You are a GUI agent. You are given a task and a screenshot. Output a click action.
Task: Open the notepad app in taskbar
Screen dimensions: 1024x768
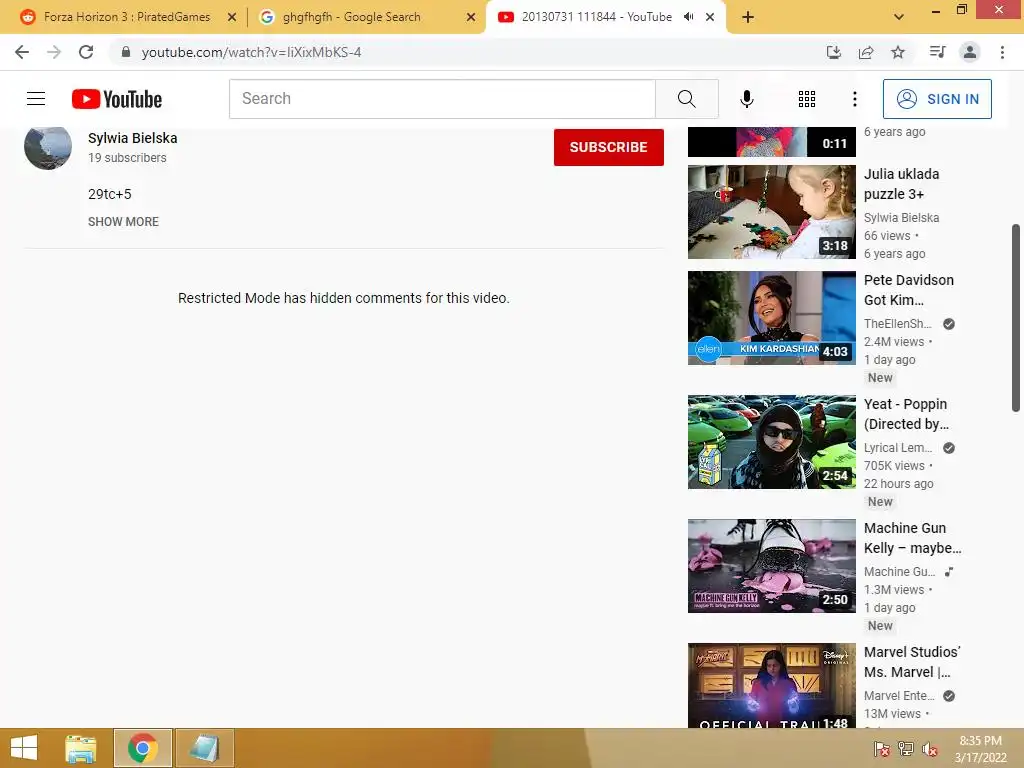204,748
